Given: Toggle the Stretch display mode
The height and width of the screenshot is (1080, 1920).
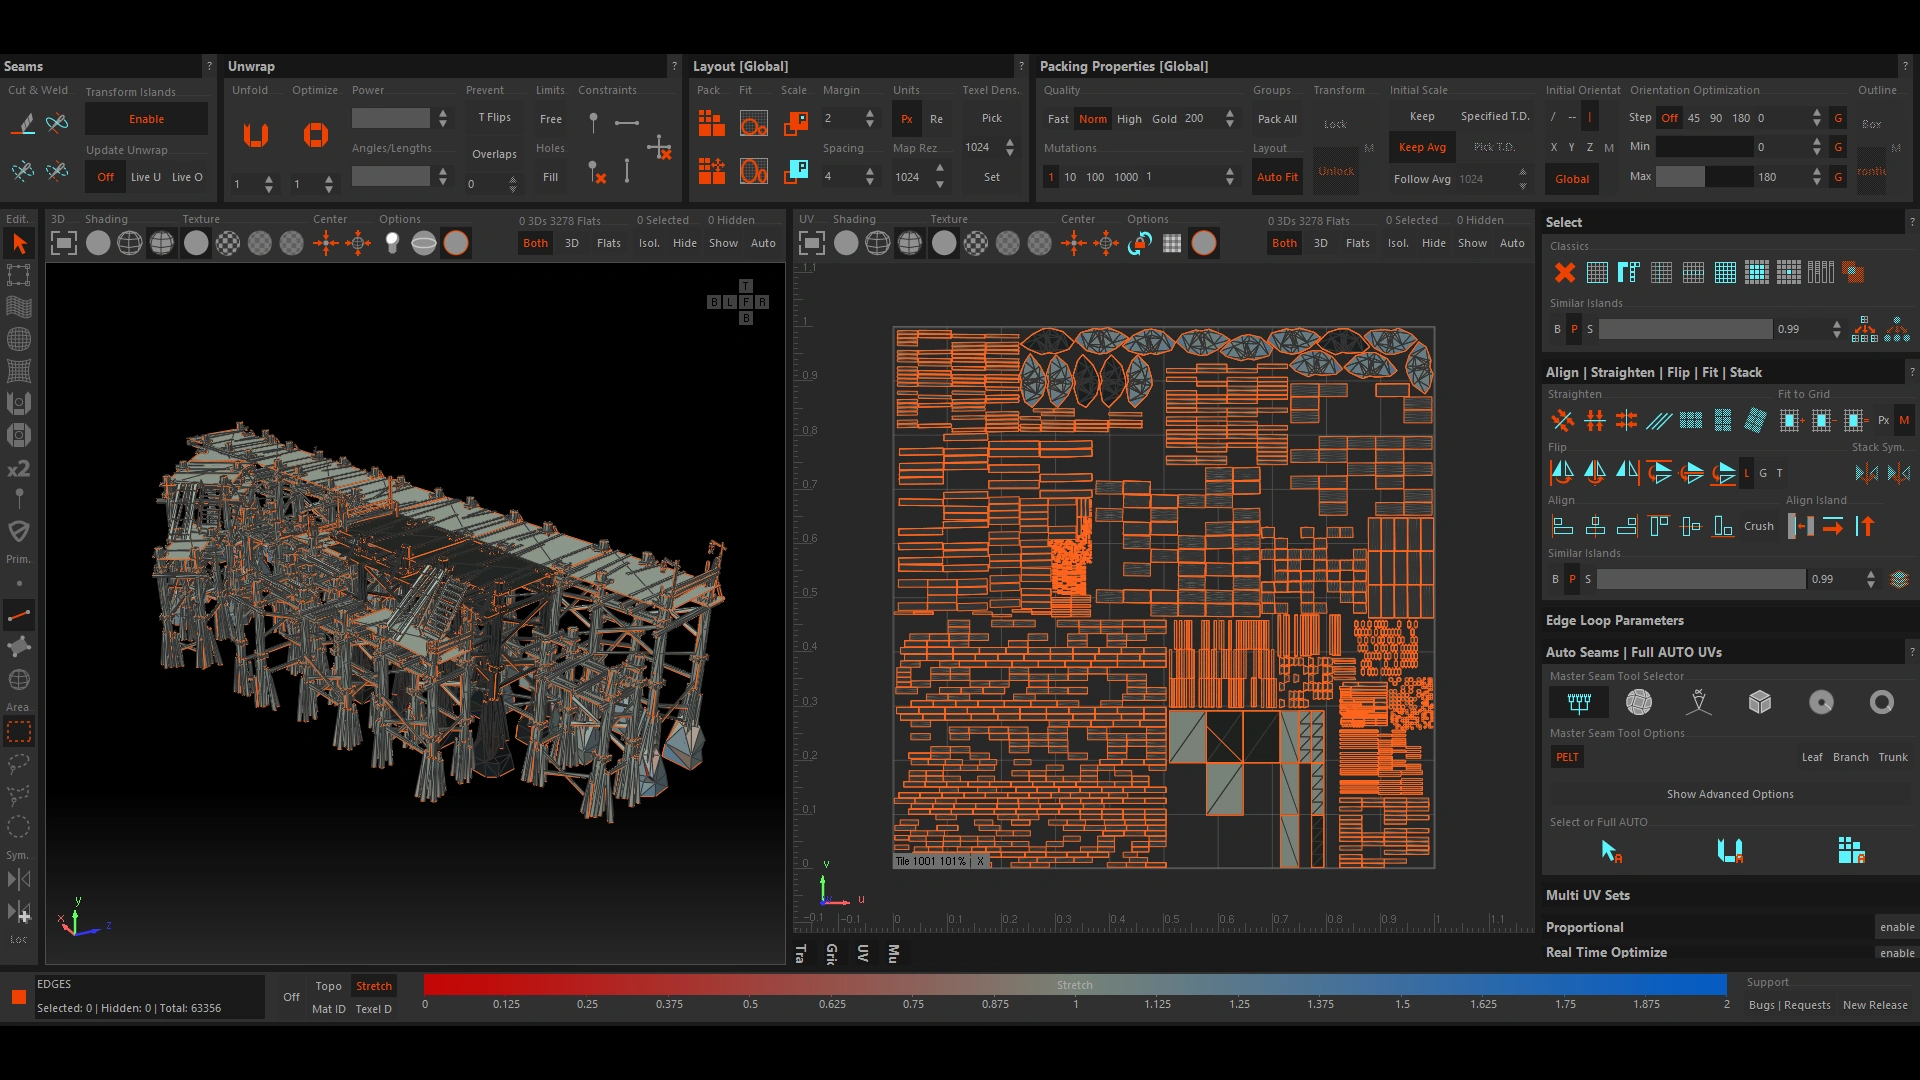Looking at the screenshot, I should [373, 986].
